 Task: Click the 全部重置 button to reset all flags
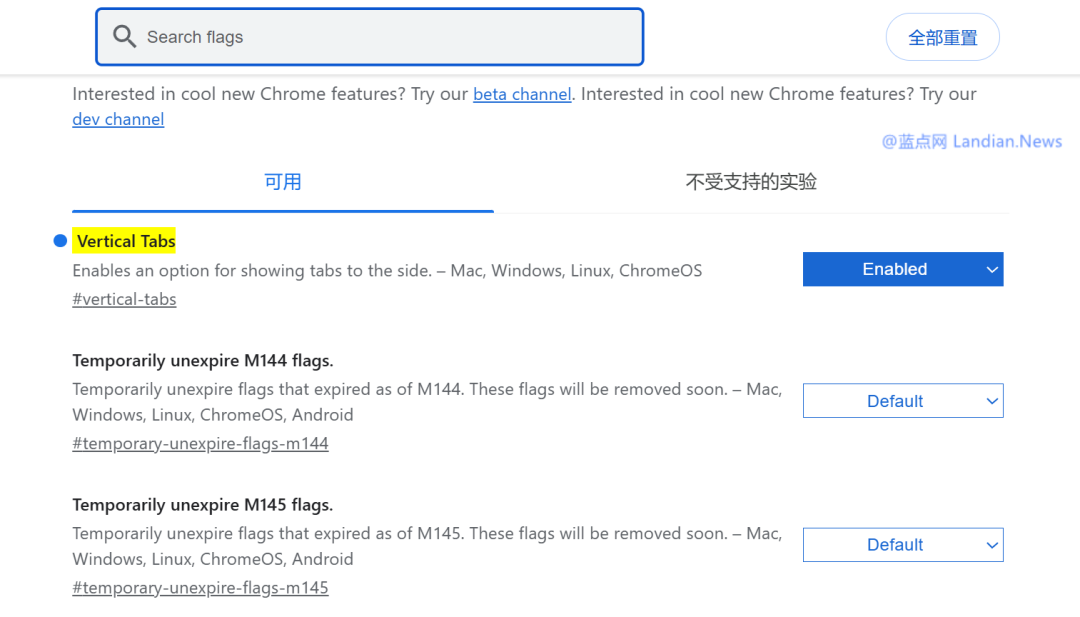click(941, 36)
